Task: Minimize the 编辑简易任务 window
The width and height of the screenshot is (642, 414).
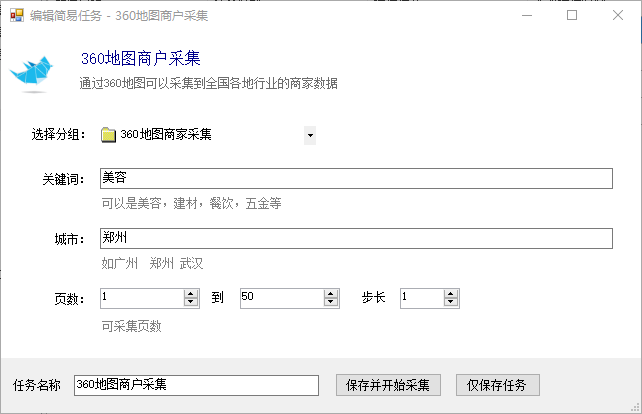Action: [x=527, y=15]
